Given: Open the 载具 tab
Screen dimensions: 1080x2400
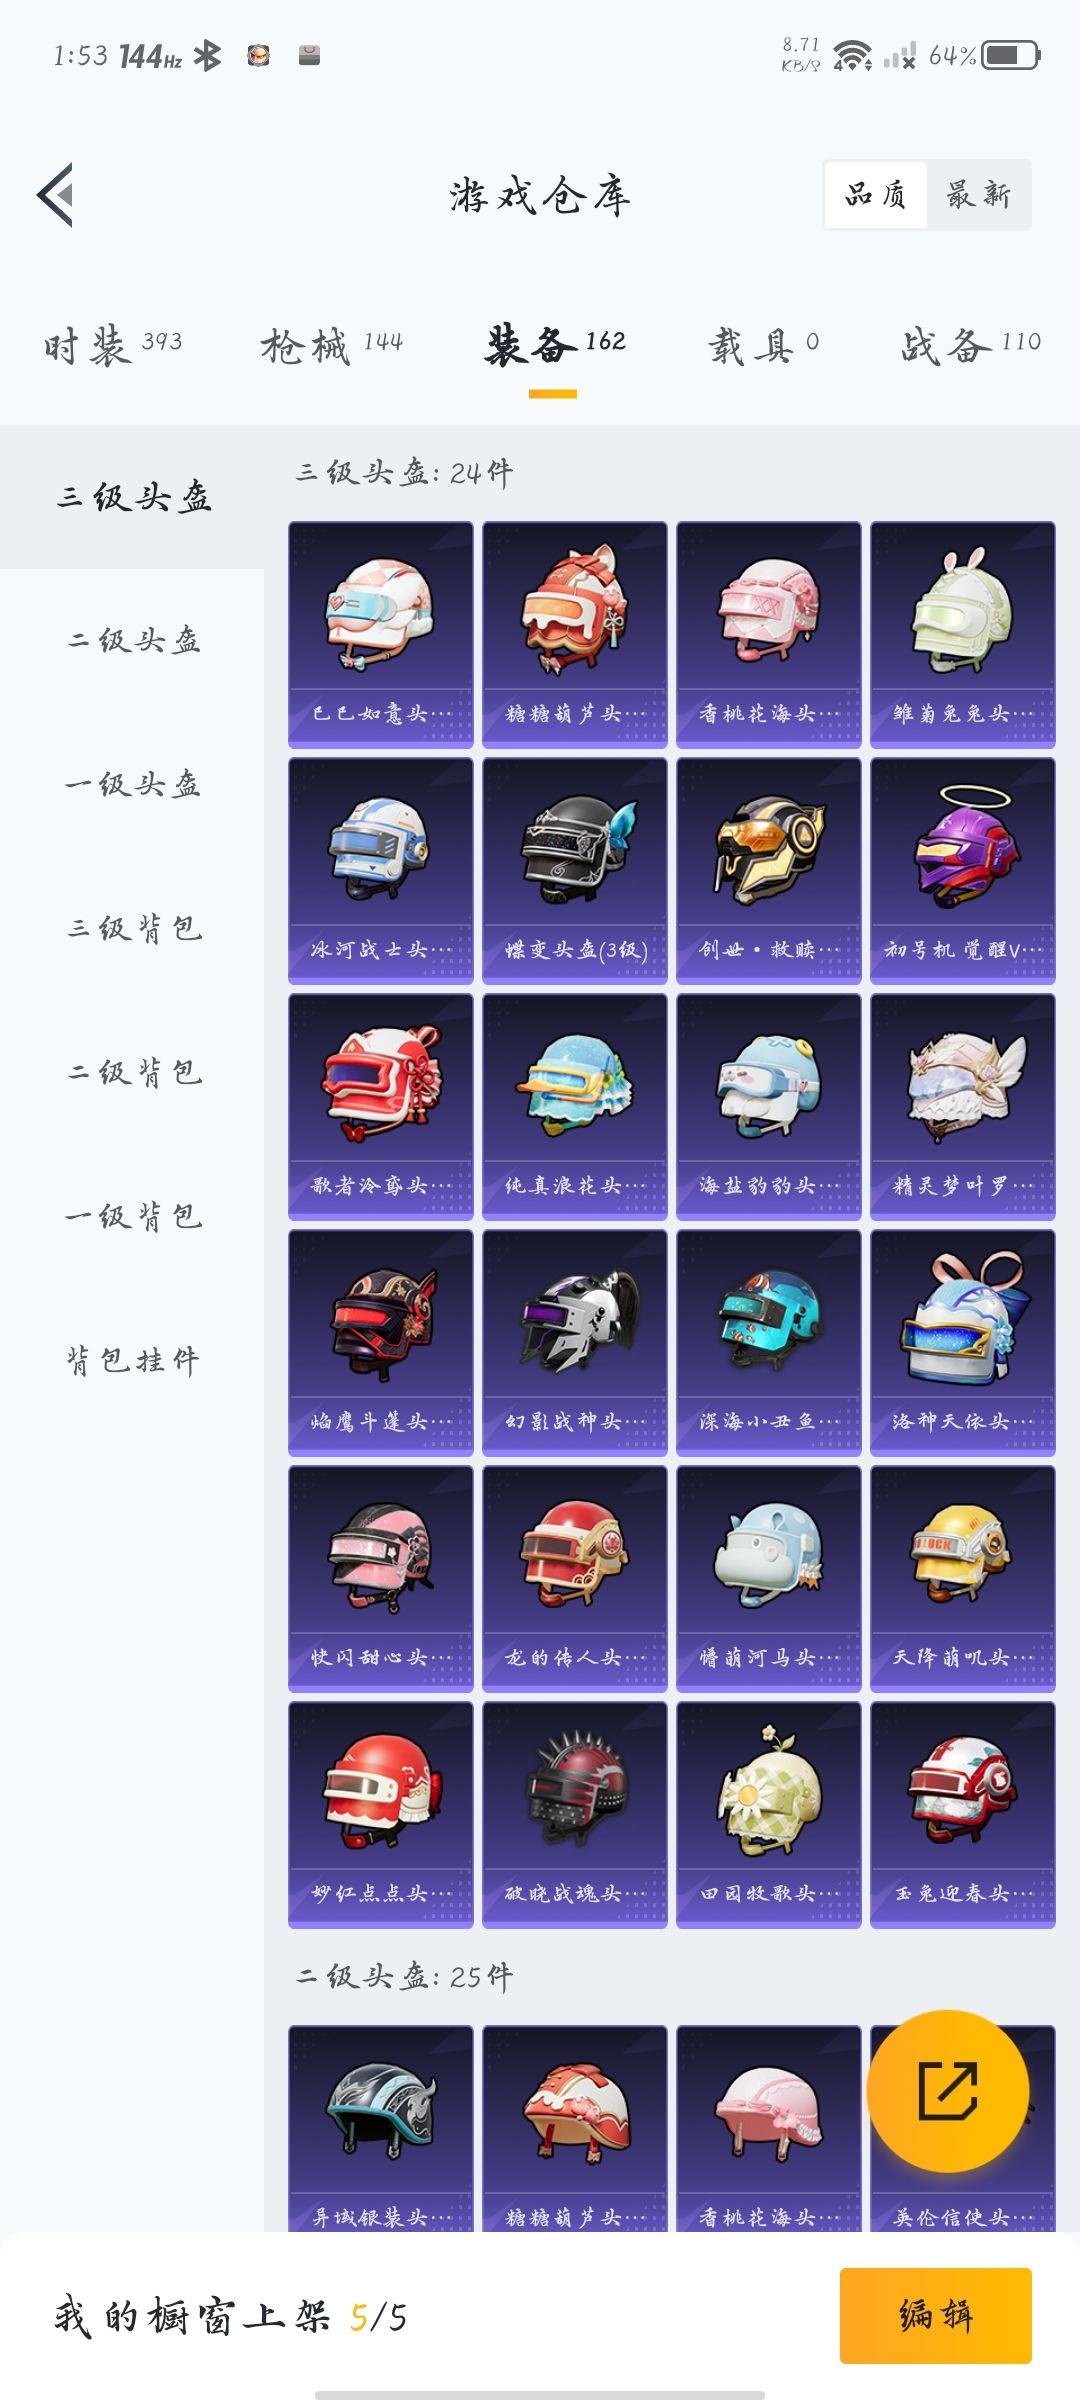Looking at the screenshot, I should tap(764, 346).
